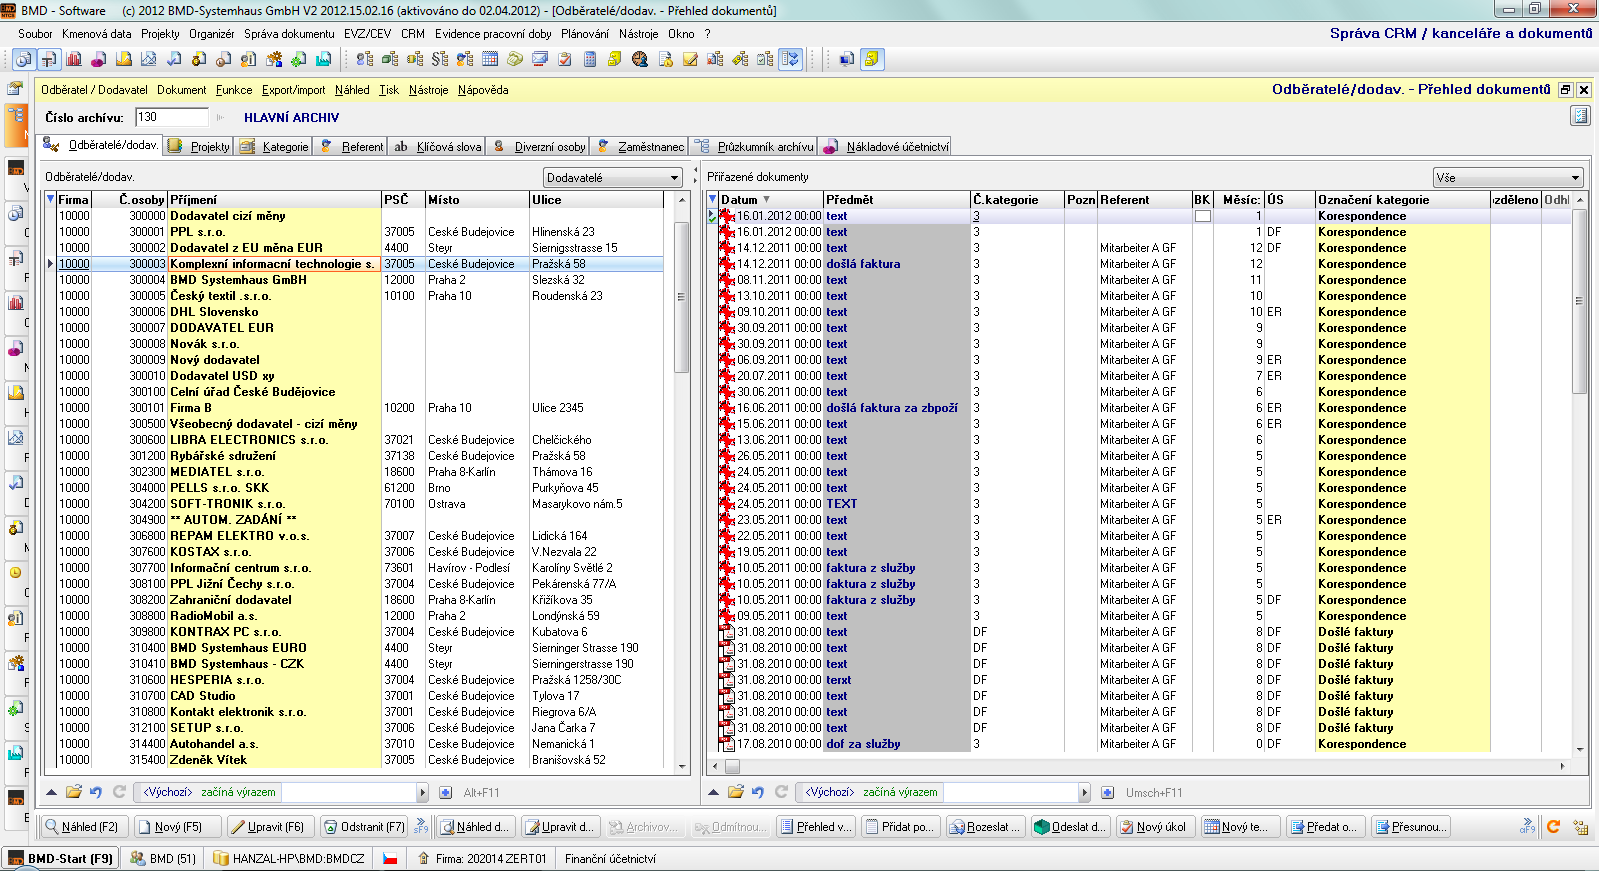1599x871 pixels.
Task: Open the Vše dropdown above the documents list
Action: point(1509,178)
